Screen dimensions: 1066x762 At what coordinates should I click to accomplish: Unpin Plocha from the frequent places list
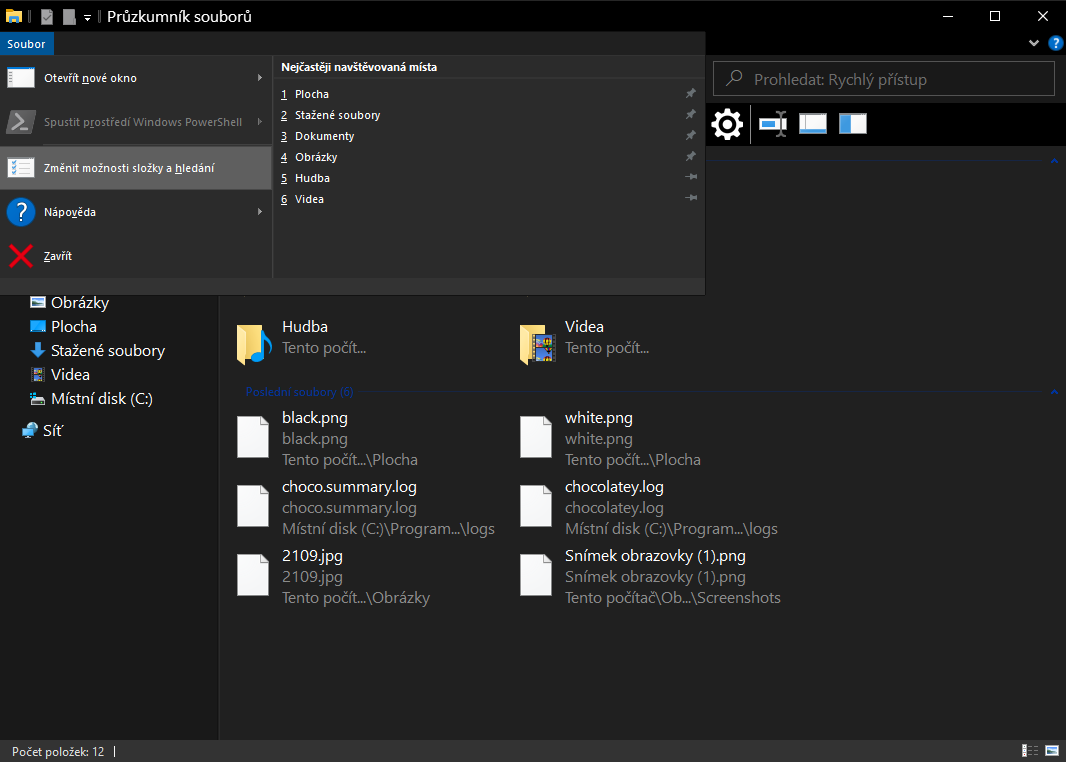pyautogui.click(x=690, y=94)
